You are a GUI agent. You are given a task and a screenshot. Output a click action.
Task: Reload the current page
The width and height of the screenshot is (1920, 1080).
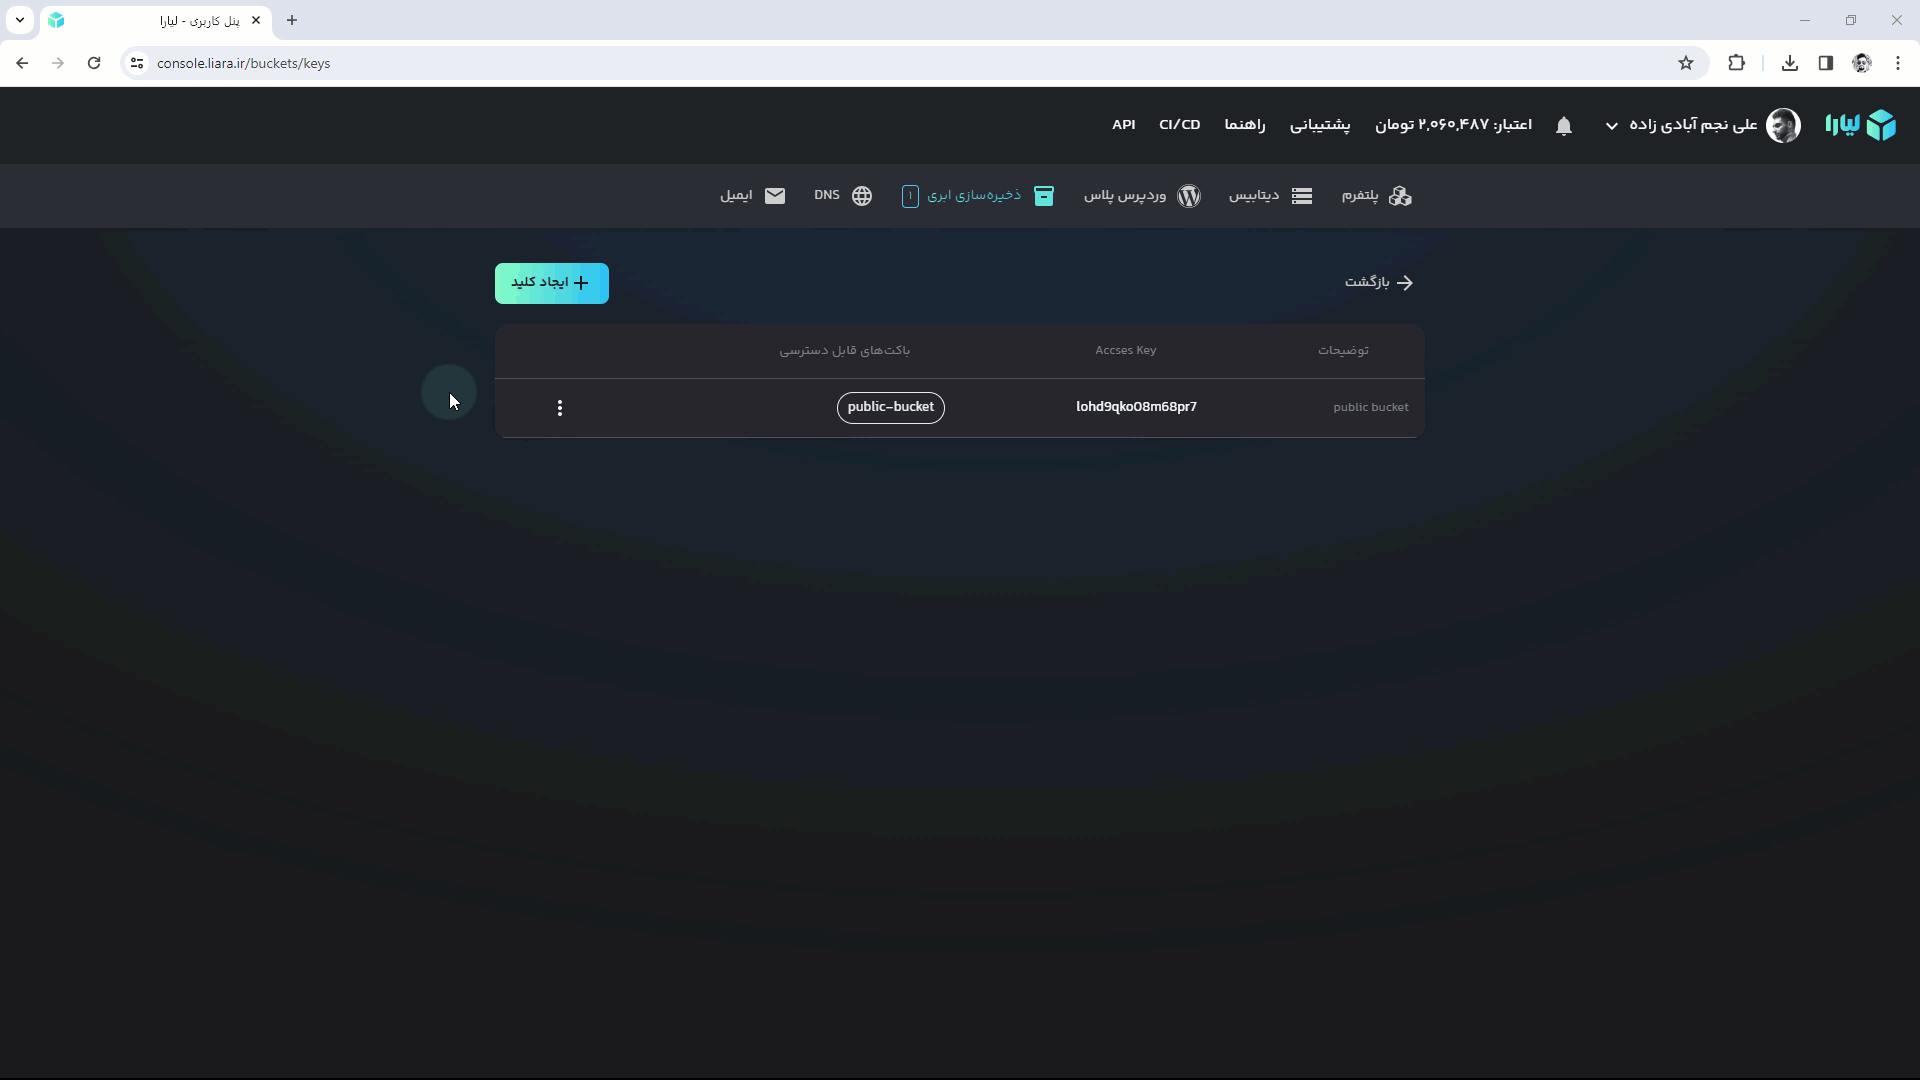94,63
